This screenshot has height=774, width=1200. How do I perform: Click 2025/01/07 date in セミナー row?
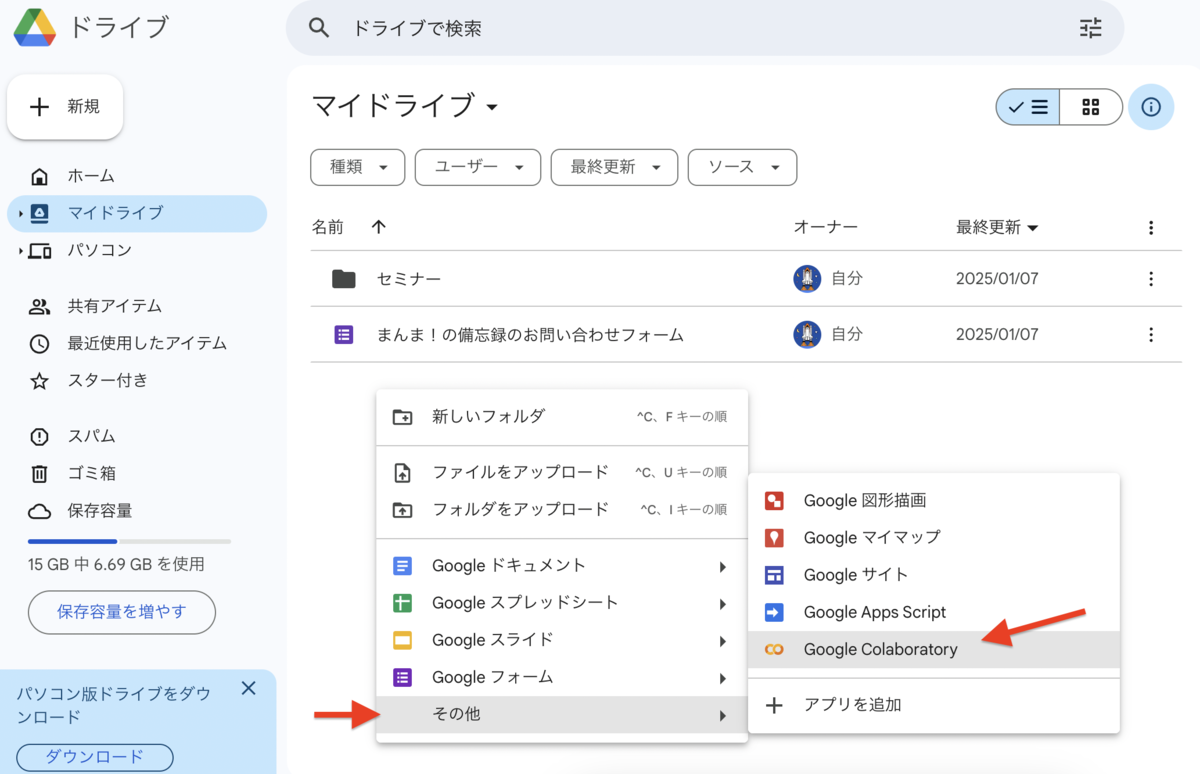[x=997, y=279]
